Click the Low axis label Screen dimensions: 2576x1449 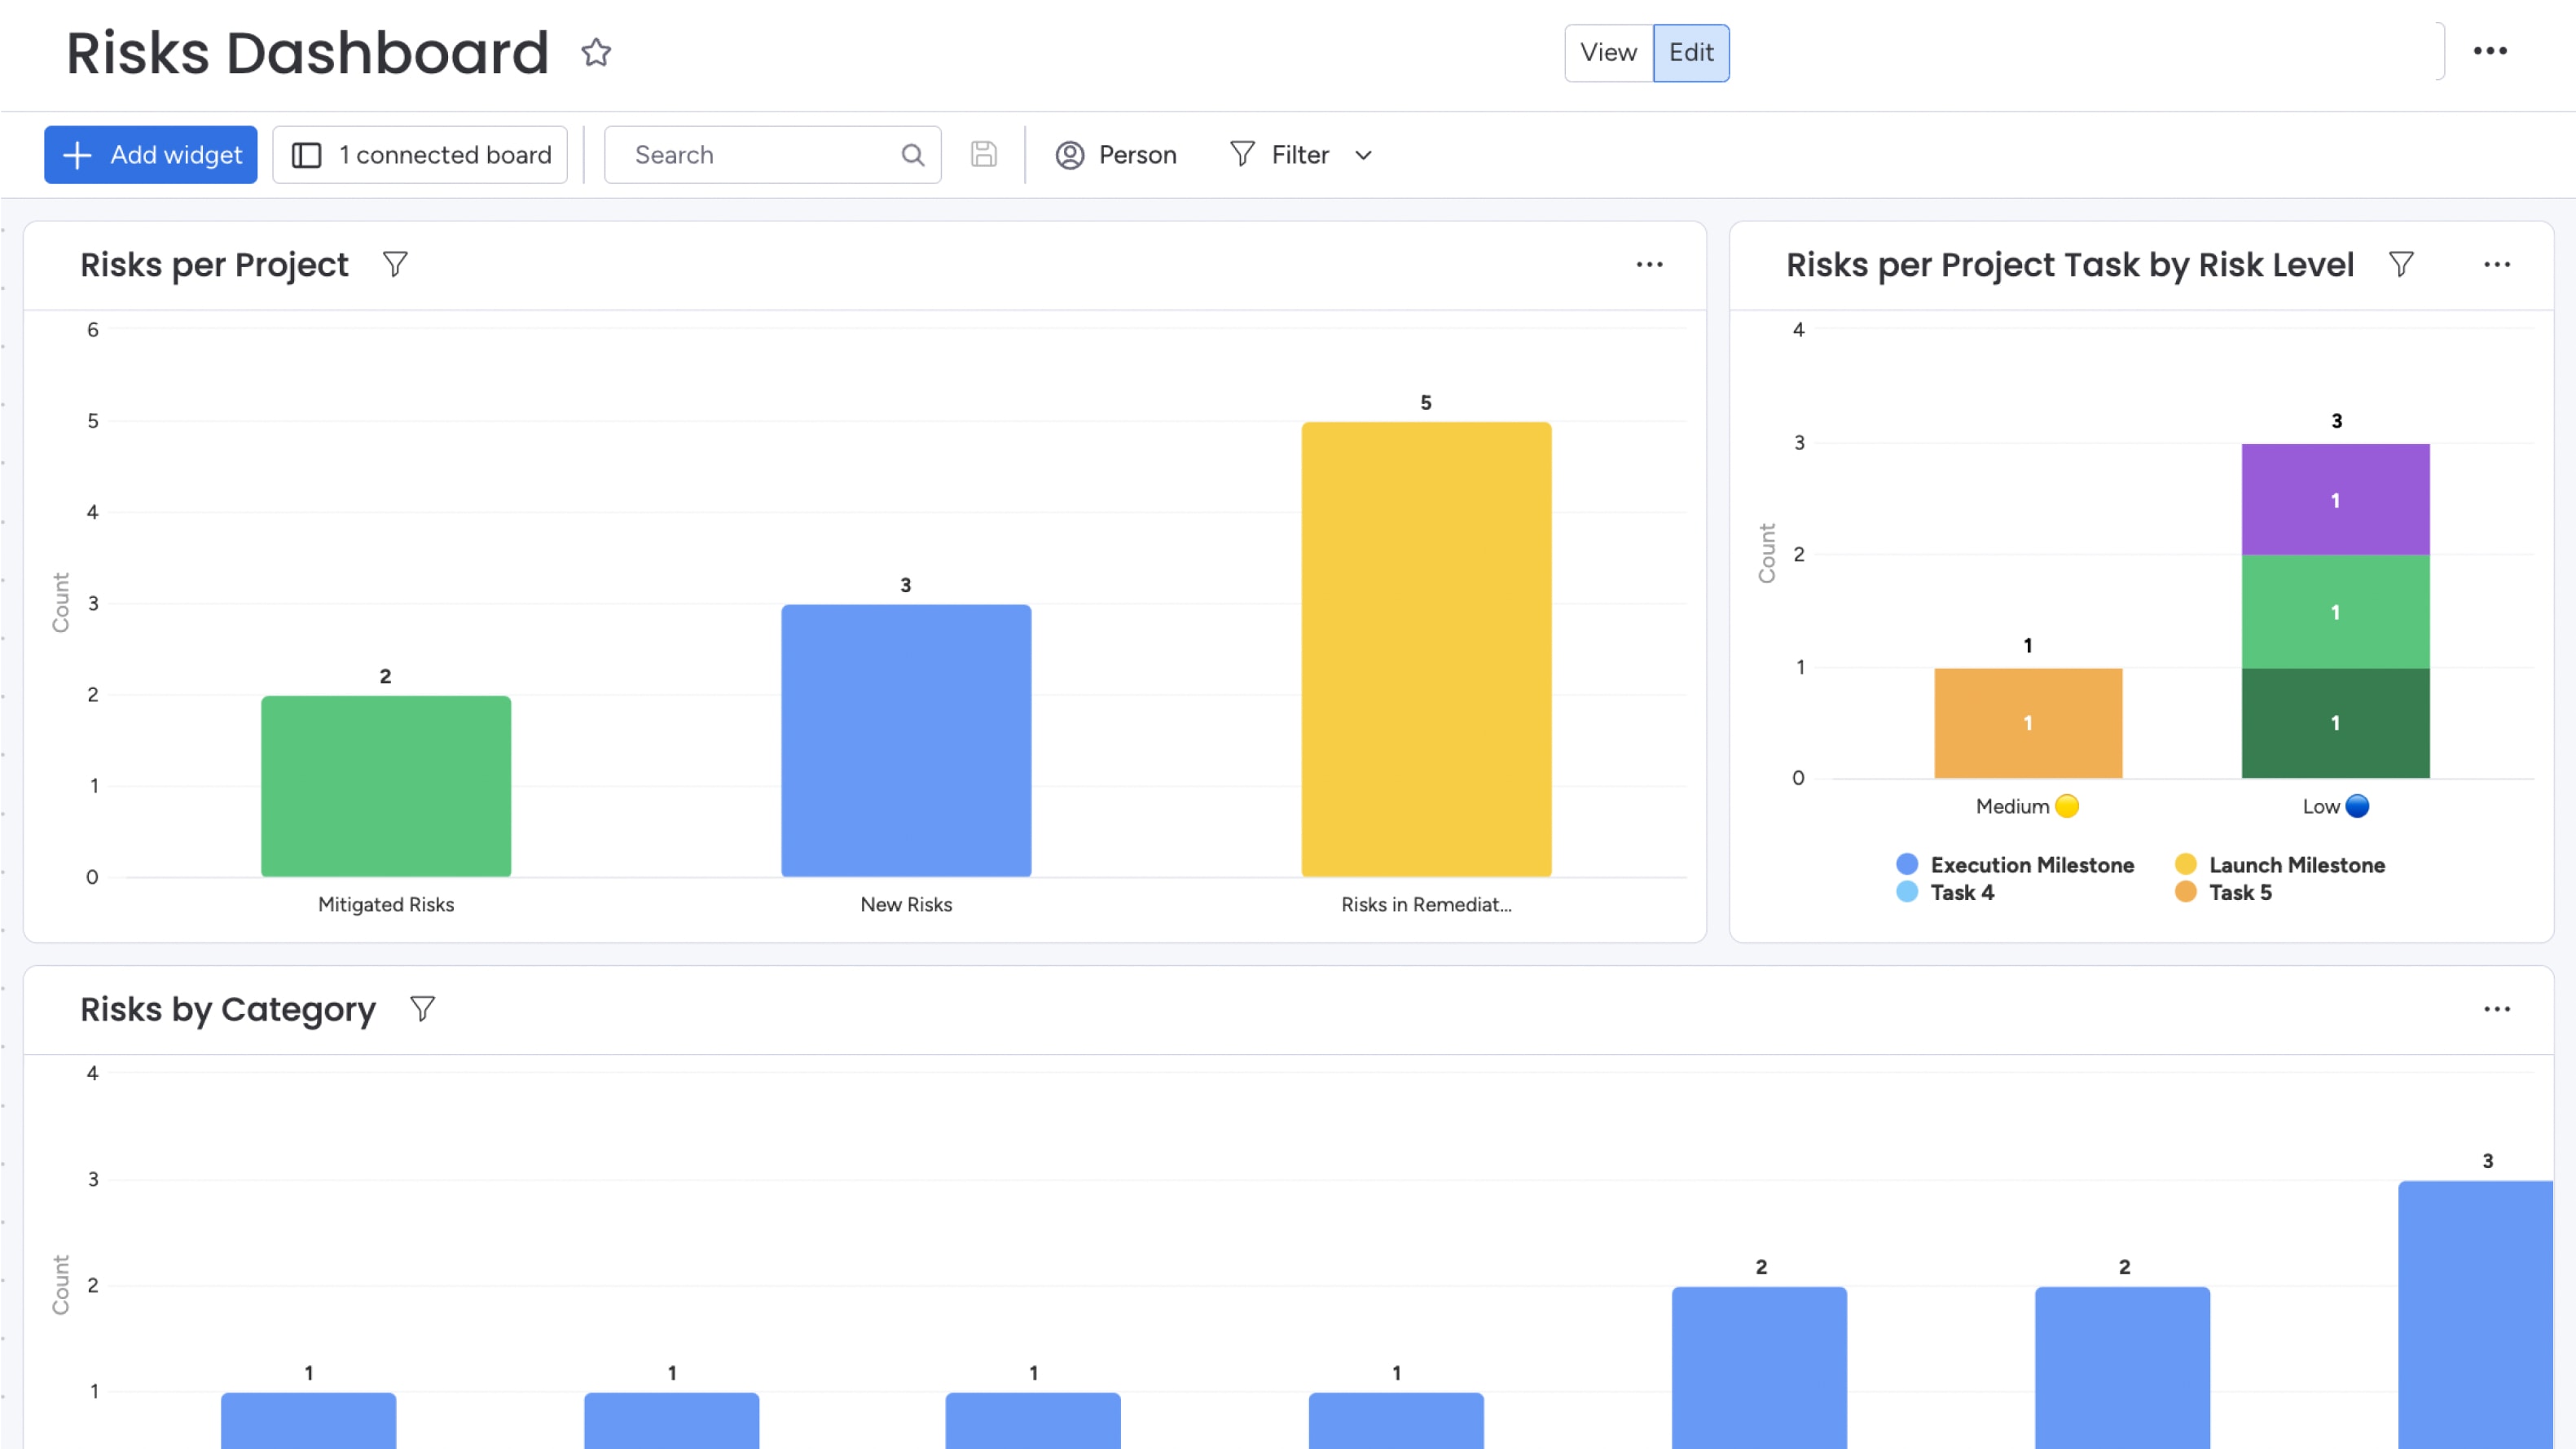coord(2334,806)
